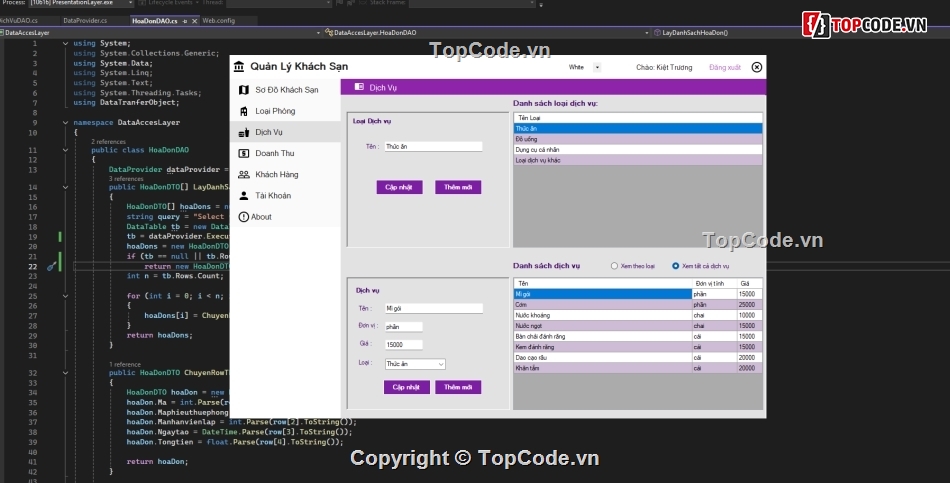
Task: Click the Khách Hàng people icon
Action: pos(243,174)
